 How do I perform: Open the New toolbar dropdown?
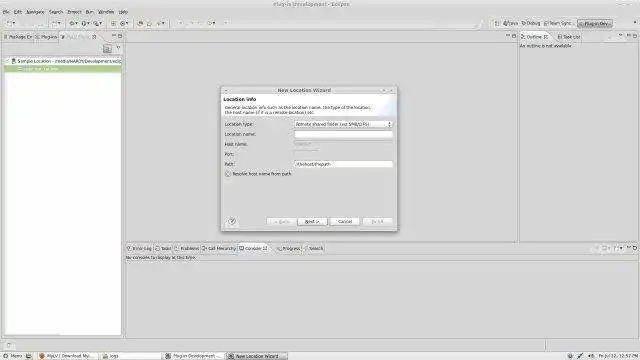click(x=14, y=23)
